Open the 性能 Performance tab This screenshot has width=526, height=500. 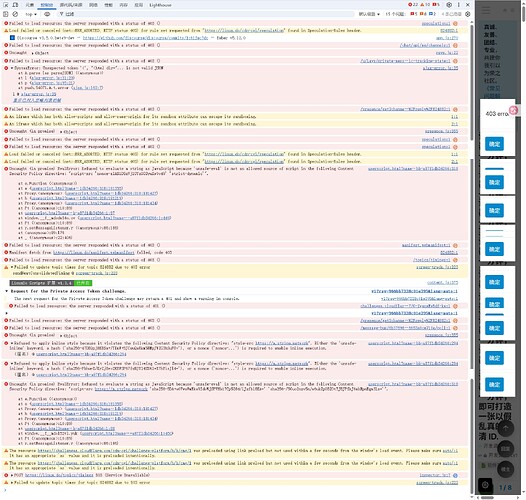coord(108,5)
